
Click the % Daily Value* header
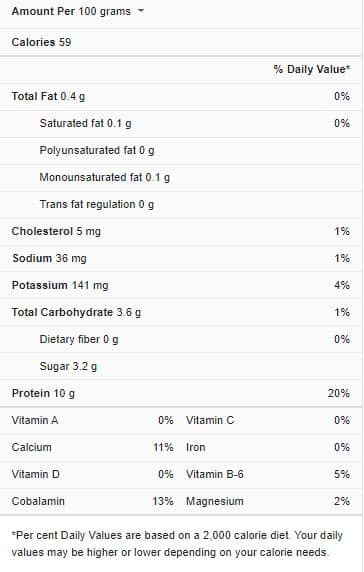(312, 69)
